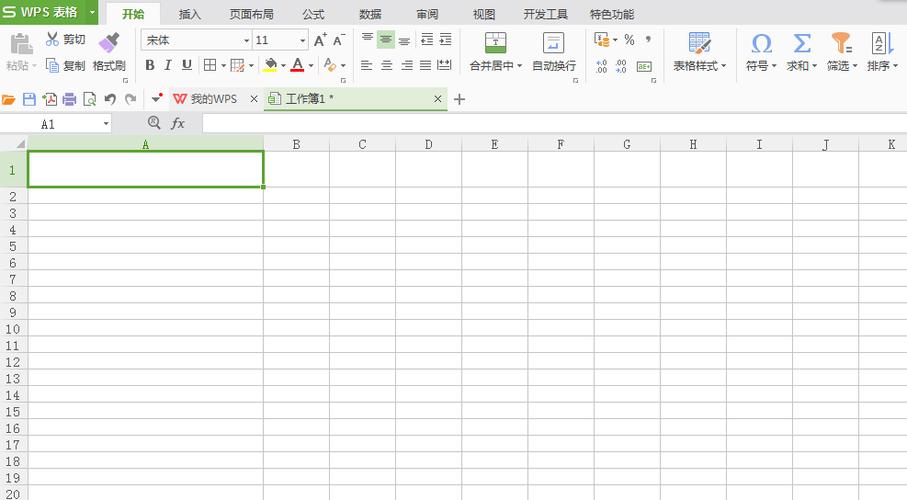Switch to the 数据 (Data) tab

370,14
